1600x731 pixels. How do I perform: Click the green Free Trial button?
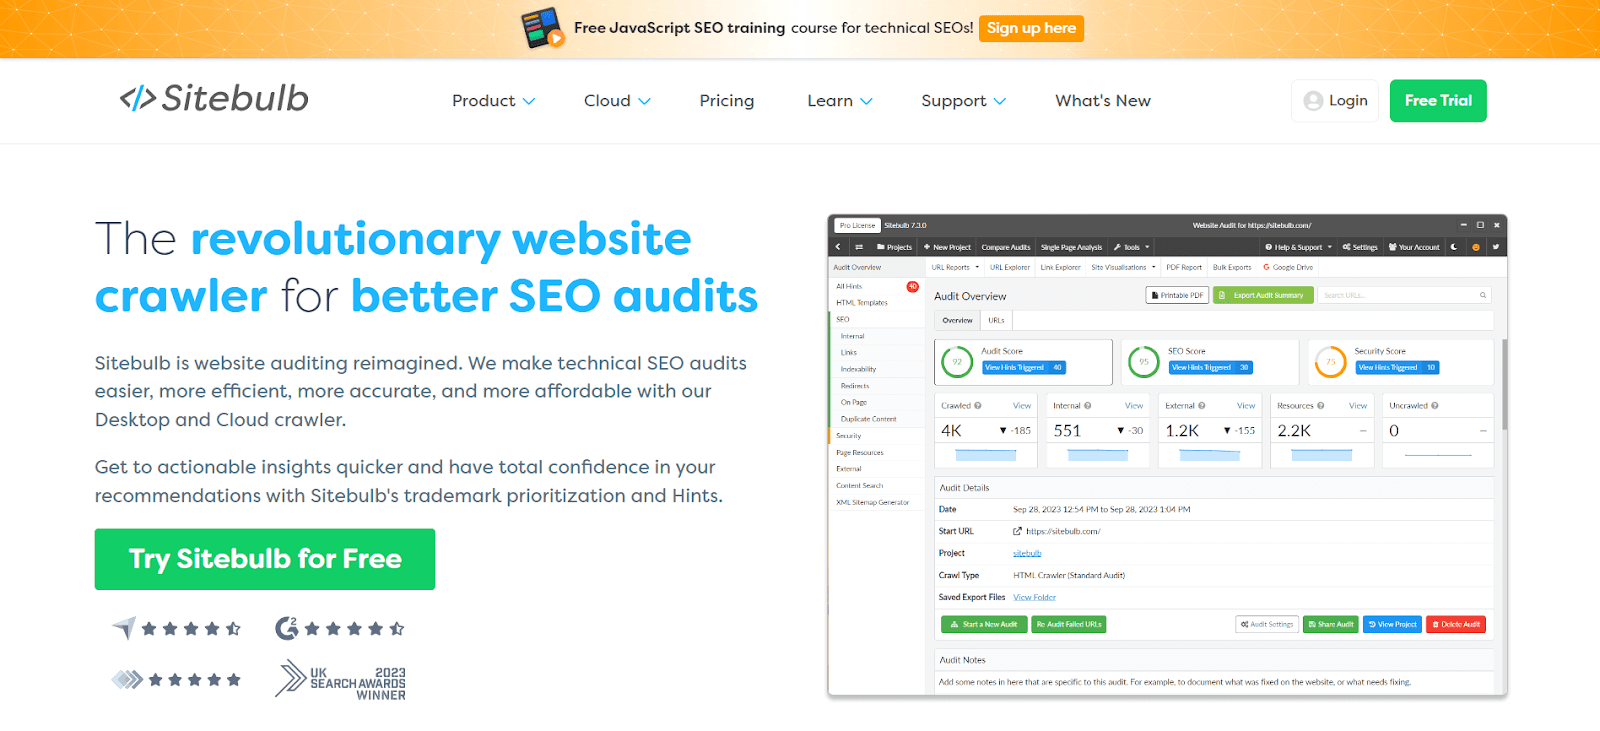click(x=1438, y=101)
